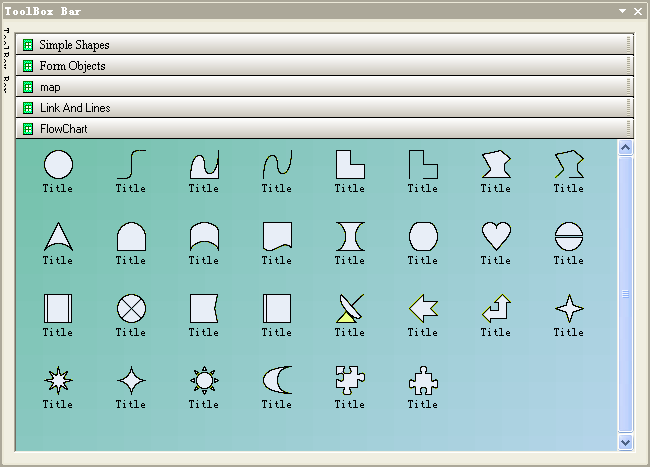Choose the left-pointing notched arrow shape
The image size is (650, 467).
click(423, 309)
